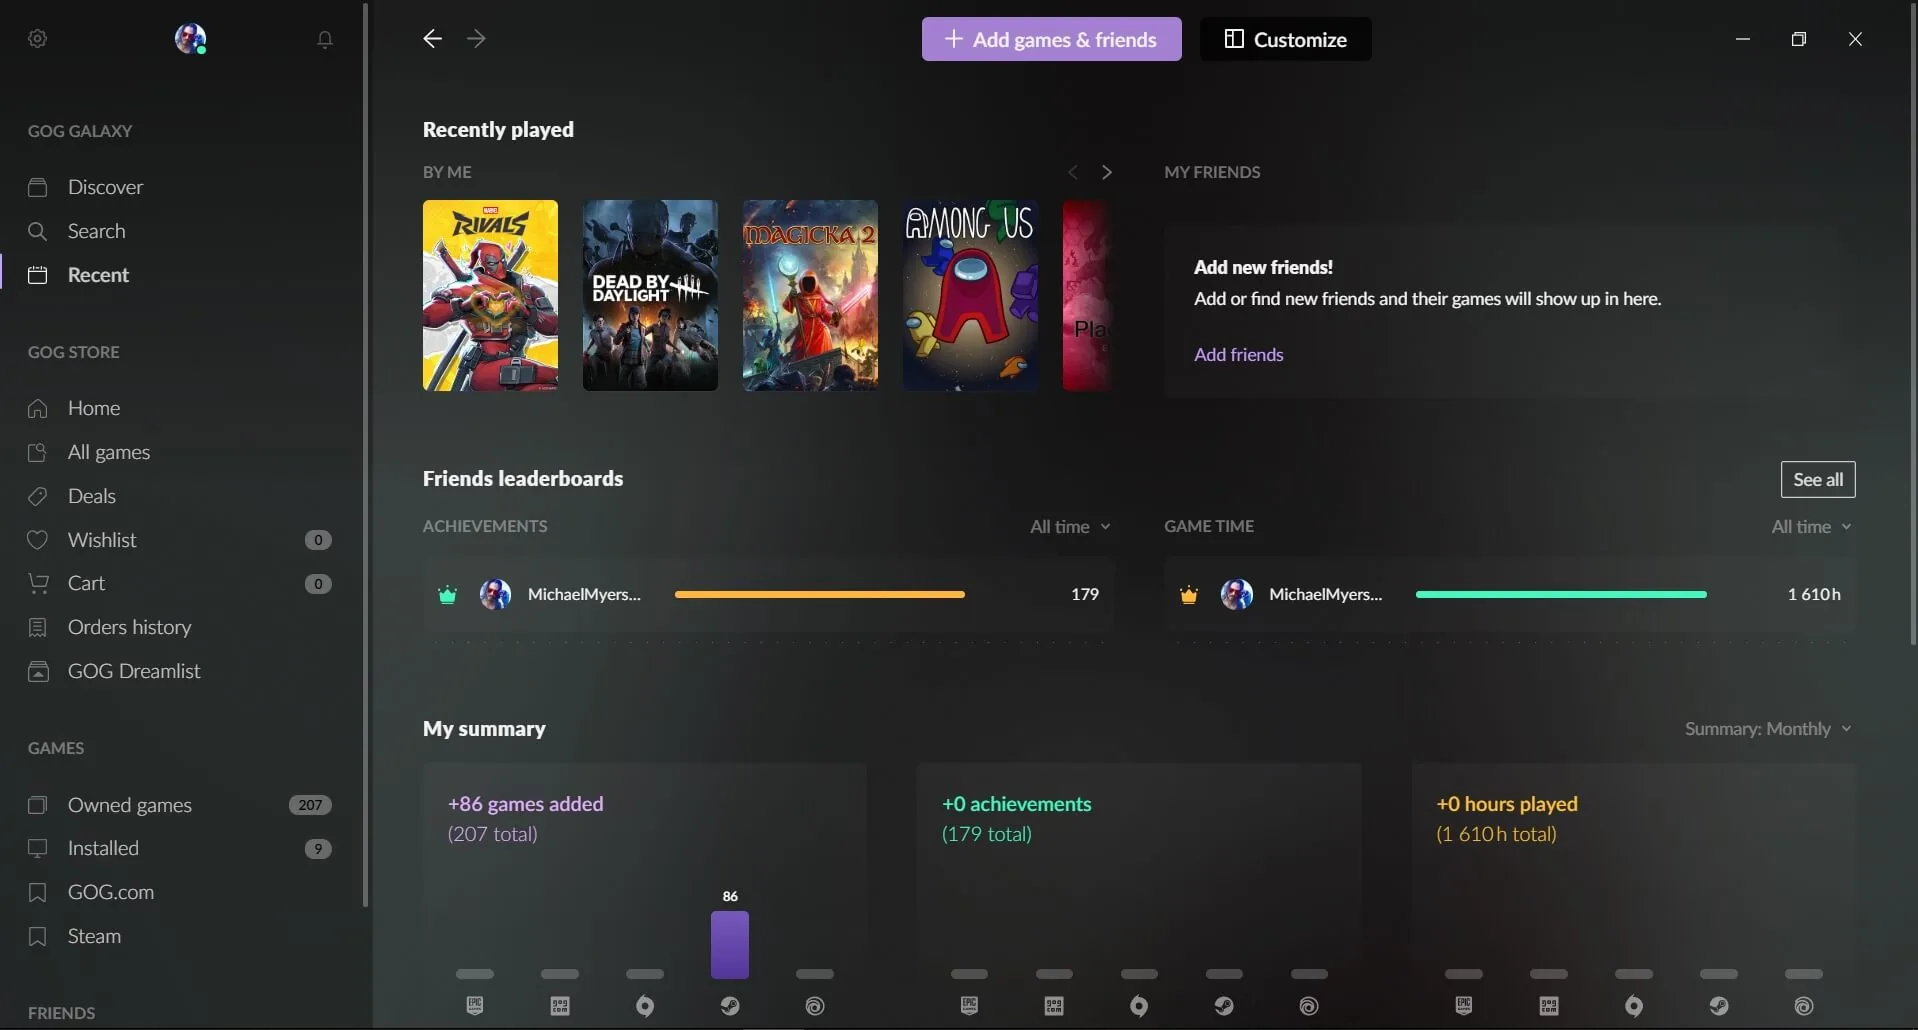The width and height of the screenshot is (1918, 1030).
Task: Click GOG icon under achievements
Action: tap(1054, 1006)
